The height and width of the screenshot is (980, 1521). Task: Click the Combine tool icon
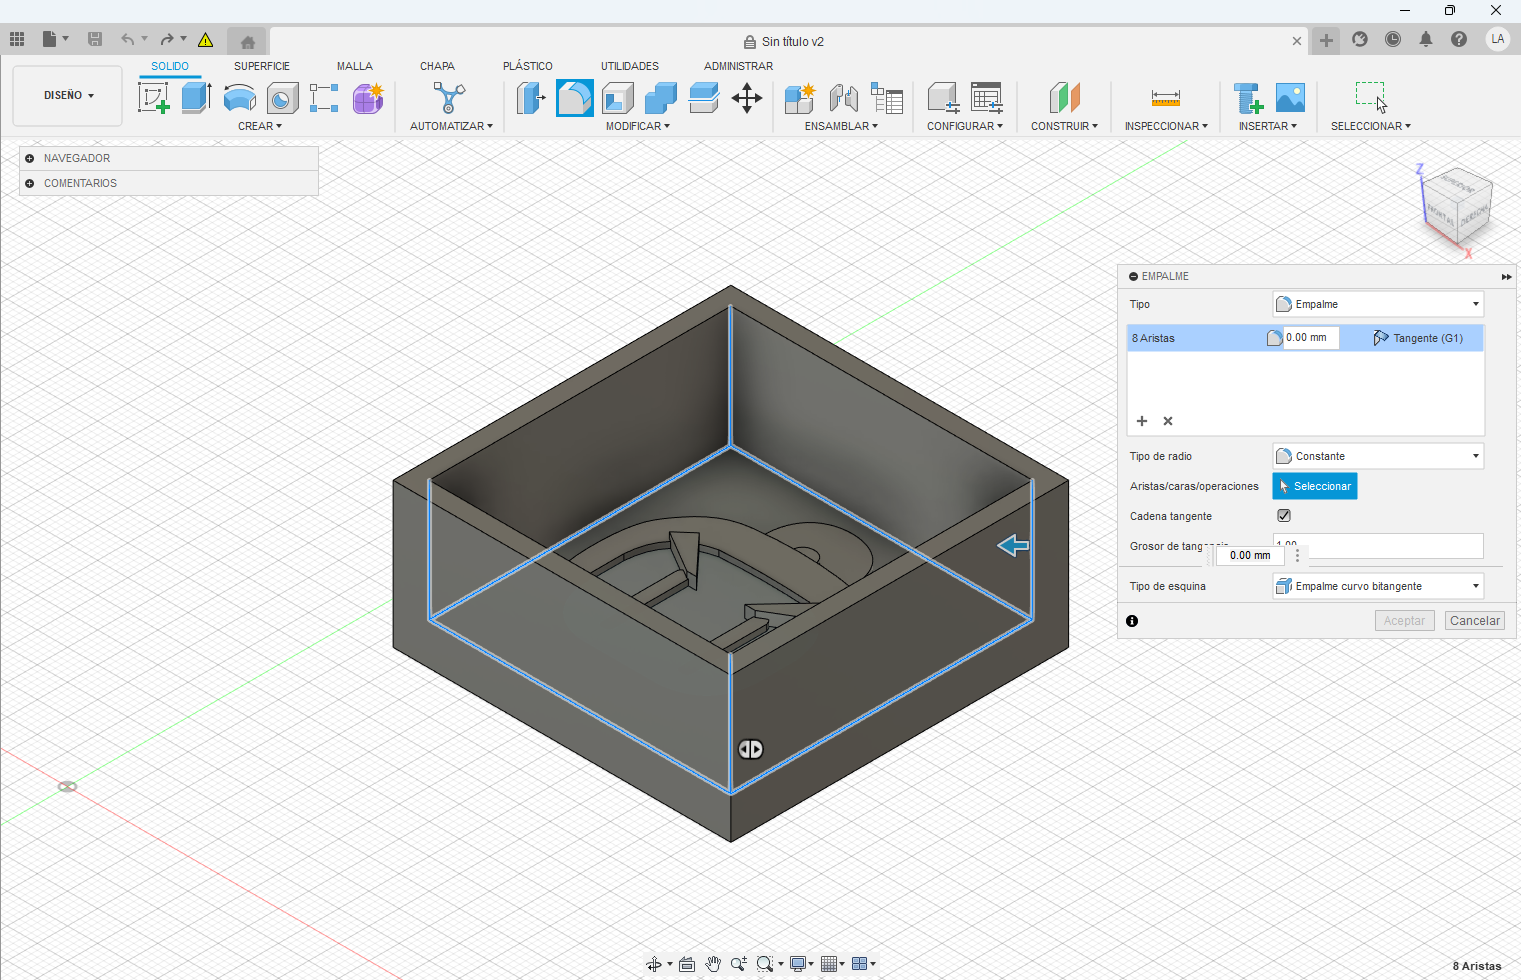(661, 98)
